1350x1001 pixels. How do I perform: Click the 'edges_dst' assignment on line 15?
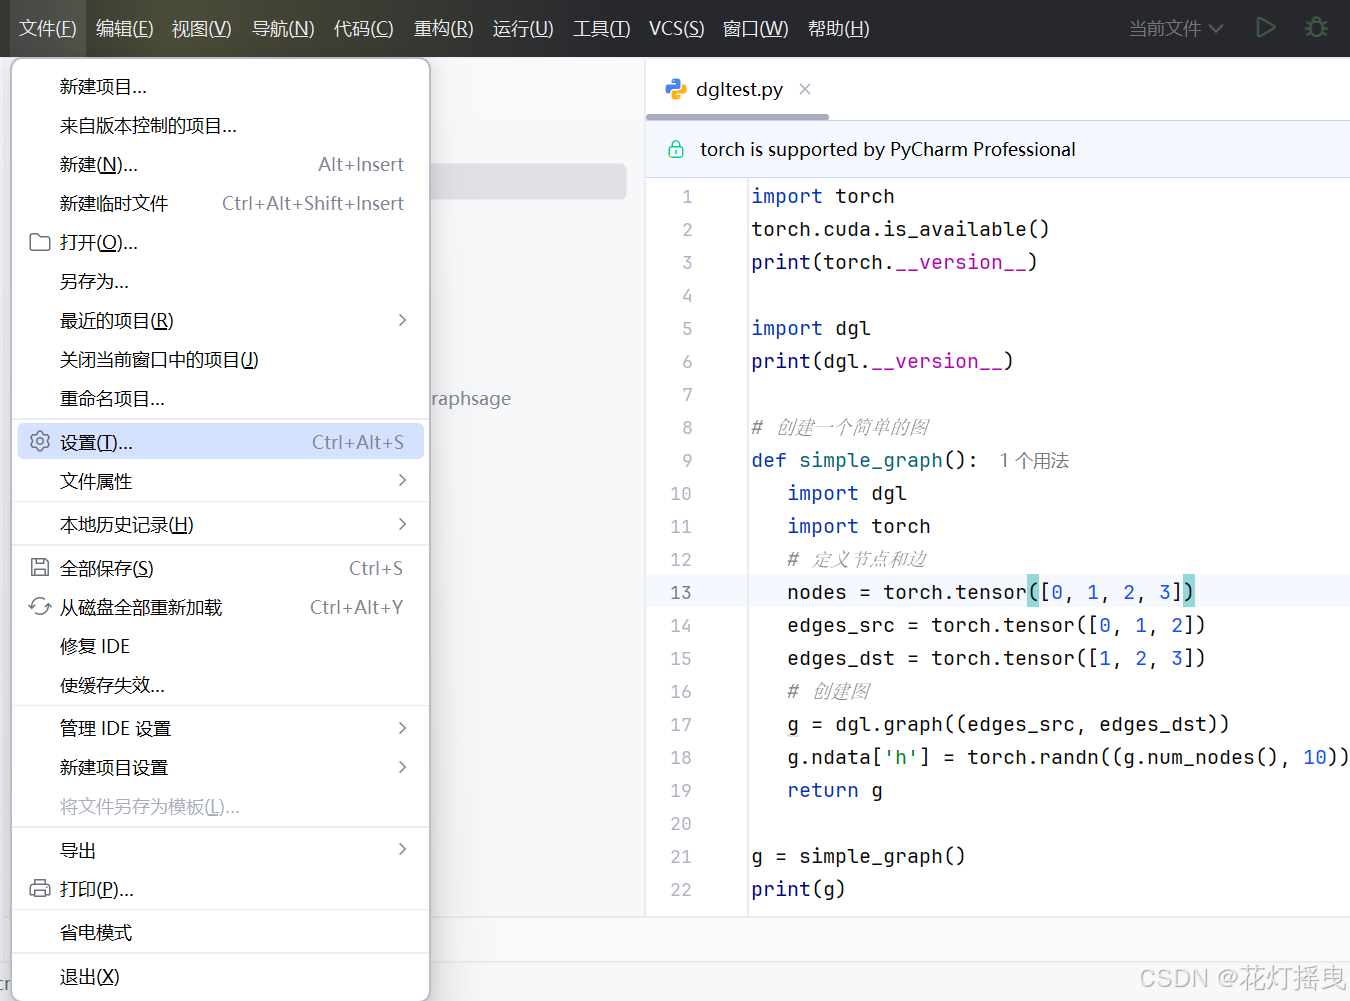[996, 658]
